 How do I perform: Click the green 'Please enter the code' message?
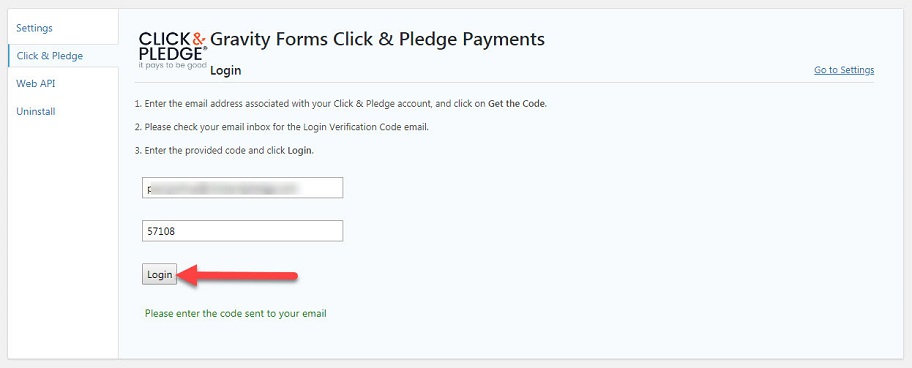point(236,313)
